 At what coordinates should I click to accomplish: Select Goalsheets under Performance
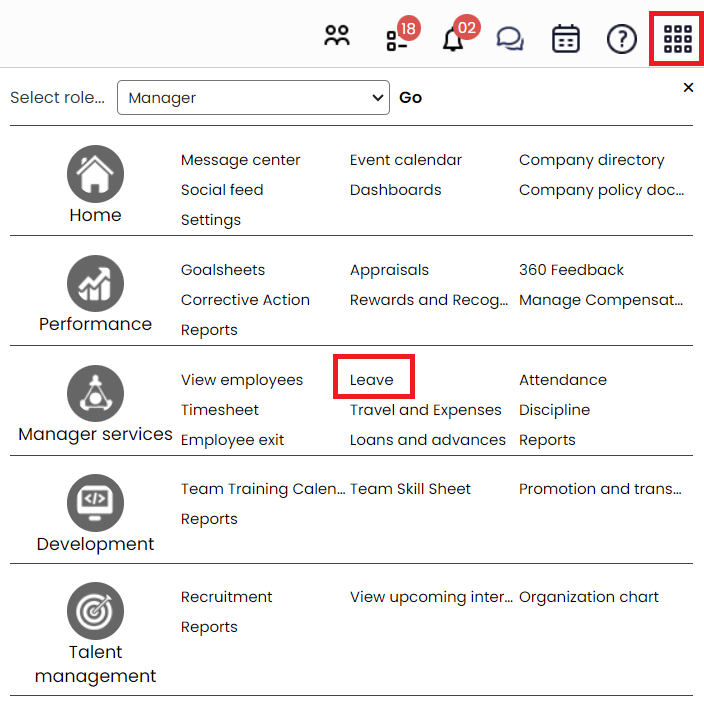coord(223,270)
